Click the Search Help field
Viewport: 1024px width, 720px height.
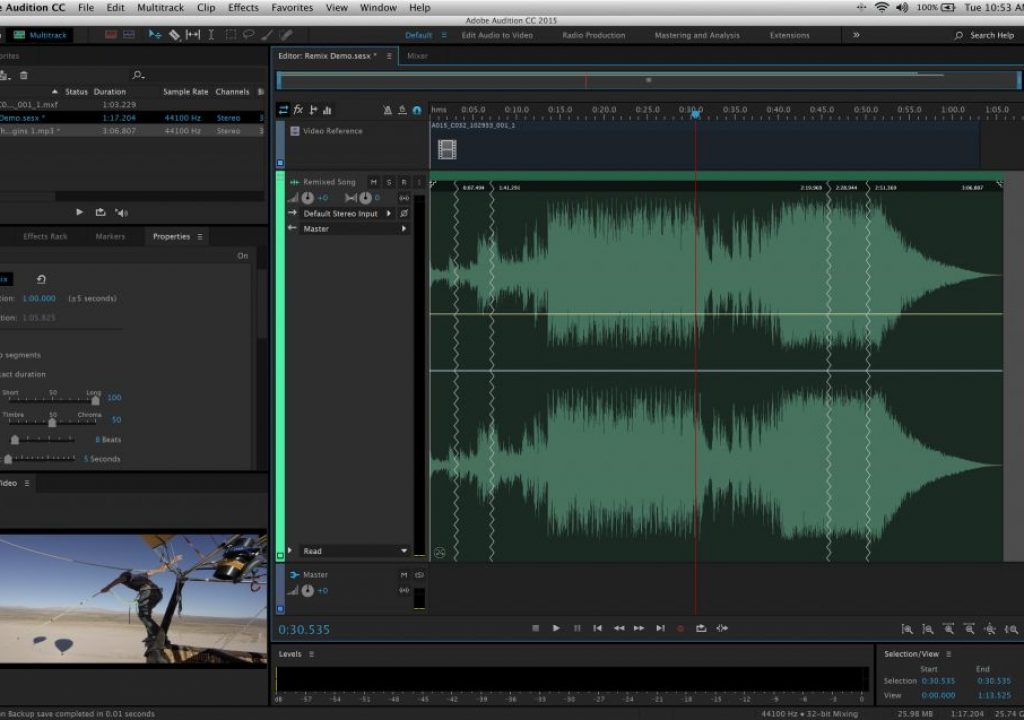(x=984, y=35)
